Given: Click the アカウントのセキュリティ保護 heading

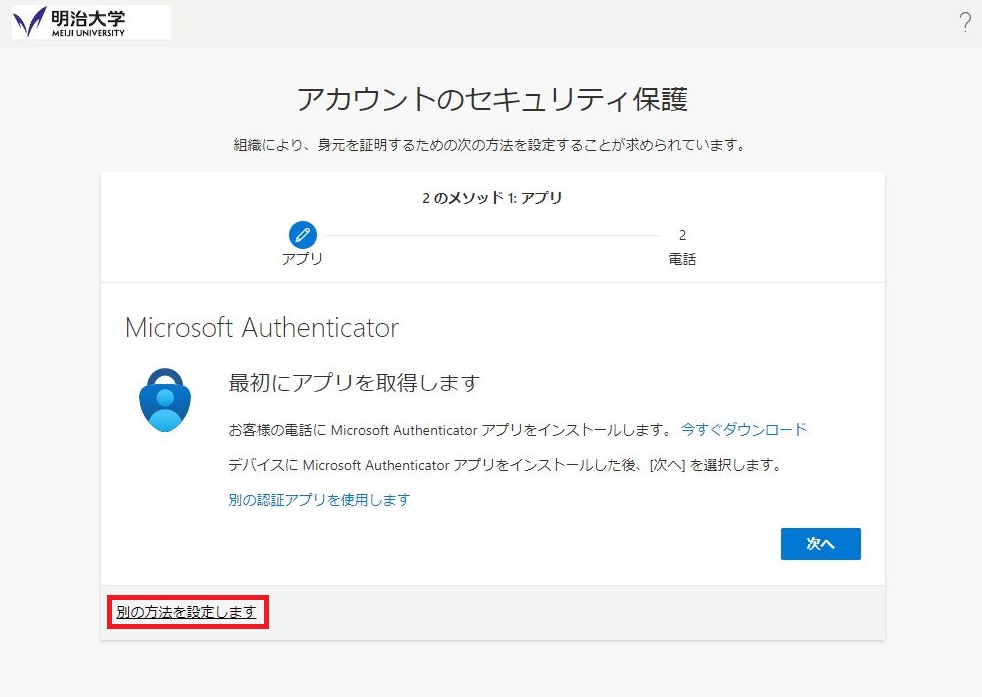Looking at the screenshot, I should point(492,99).
